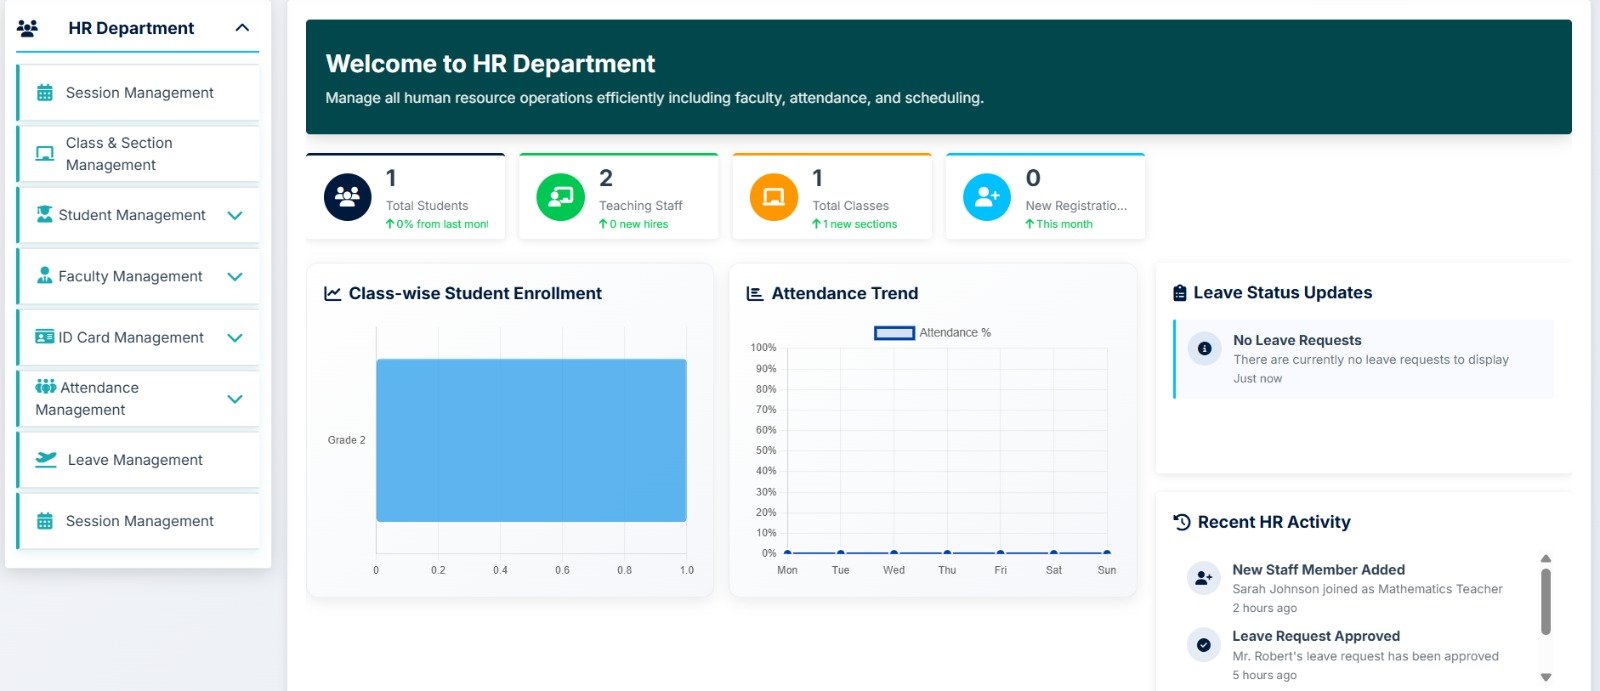Open ID Card Management menu item
Image resolution: width=1600 pixels, height=691 pixels.
139,337
